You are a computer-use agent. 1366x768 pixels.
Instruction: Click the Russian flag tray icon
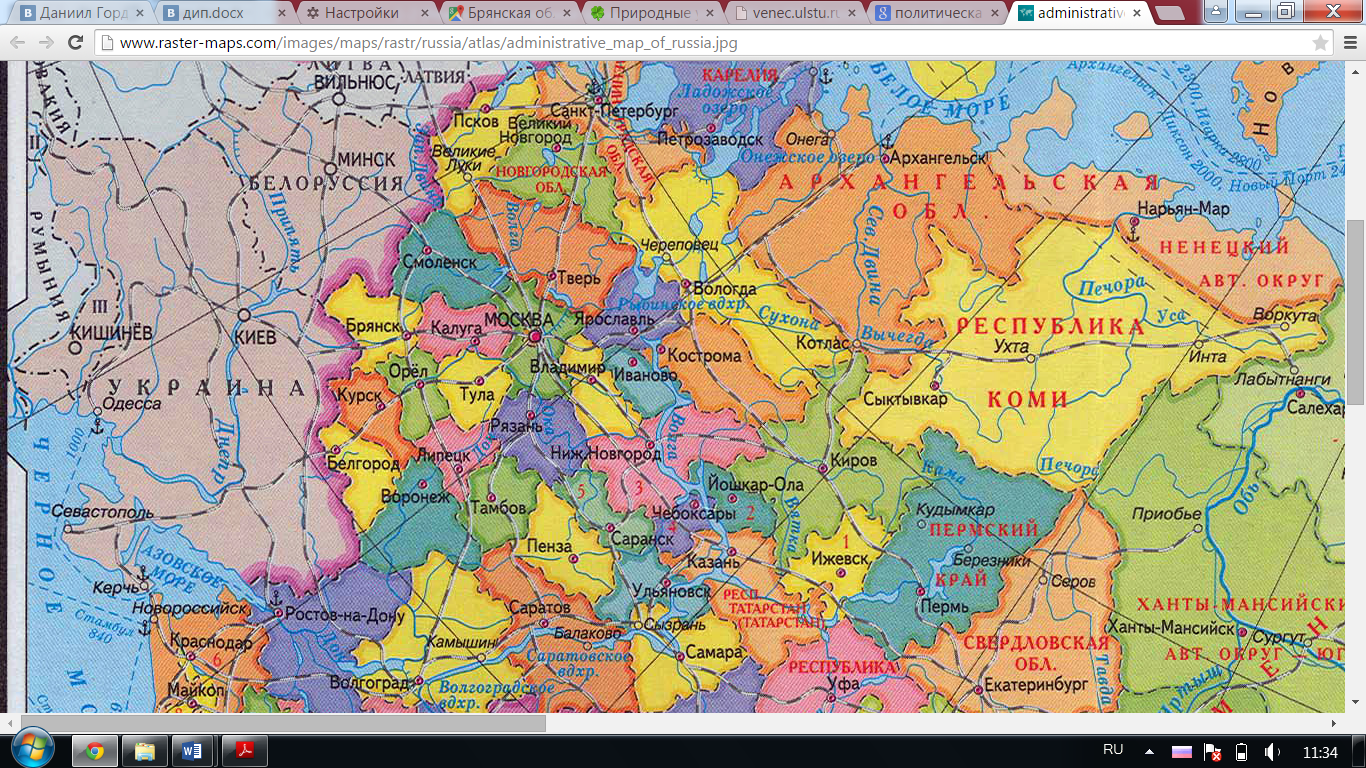1182,751
